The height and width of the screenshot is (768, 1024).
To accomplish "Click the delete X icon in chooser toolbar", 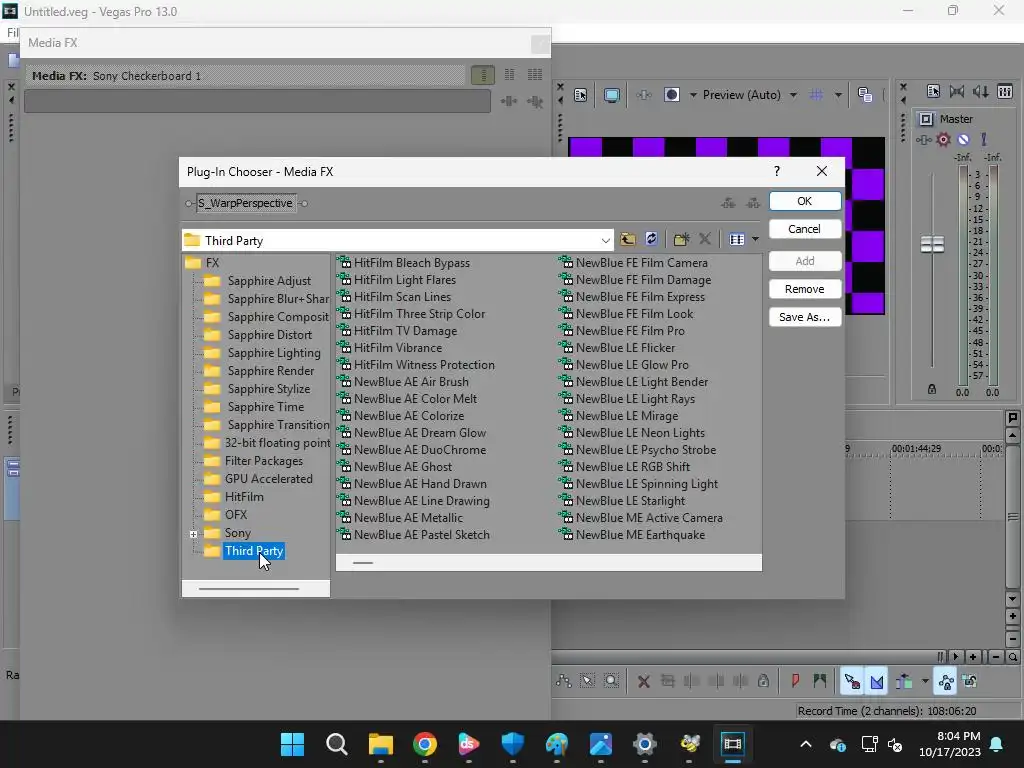I will click(x=705, y=239).
